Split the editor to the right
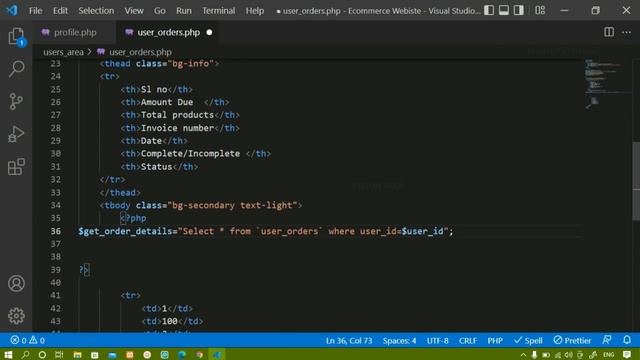Viewport: 640px width, 360px height. coord(609,32)
